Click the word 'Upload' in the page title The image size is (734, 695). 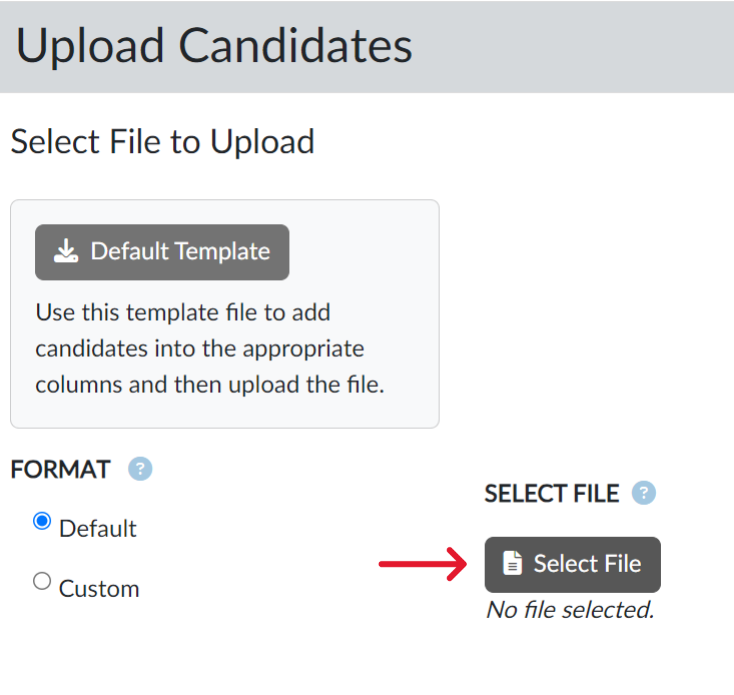coord(90,46)
